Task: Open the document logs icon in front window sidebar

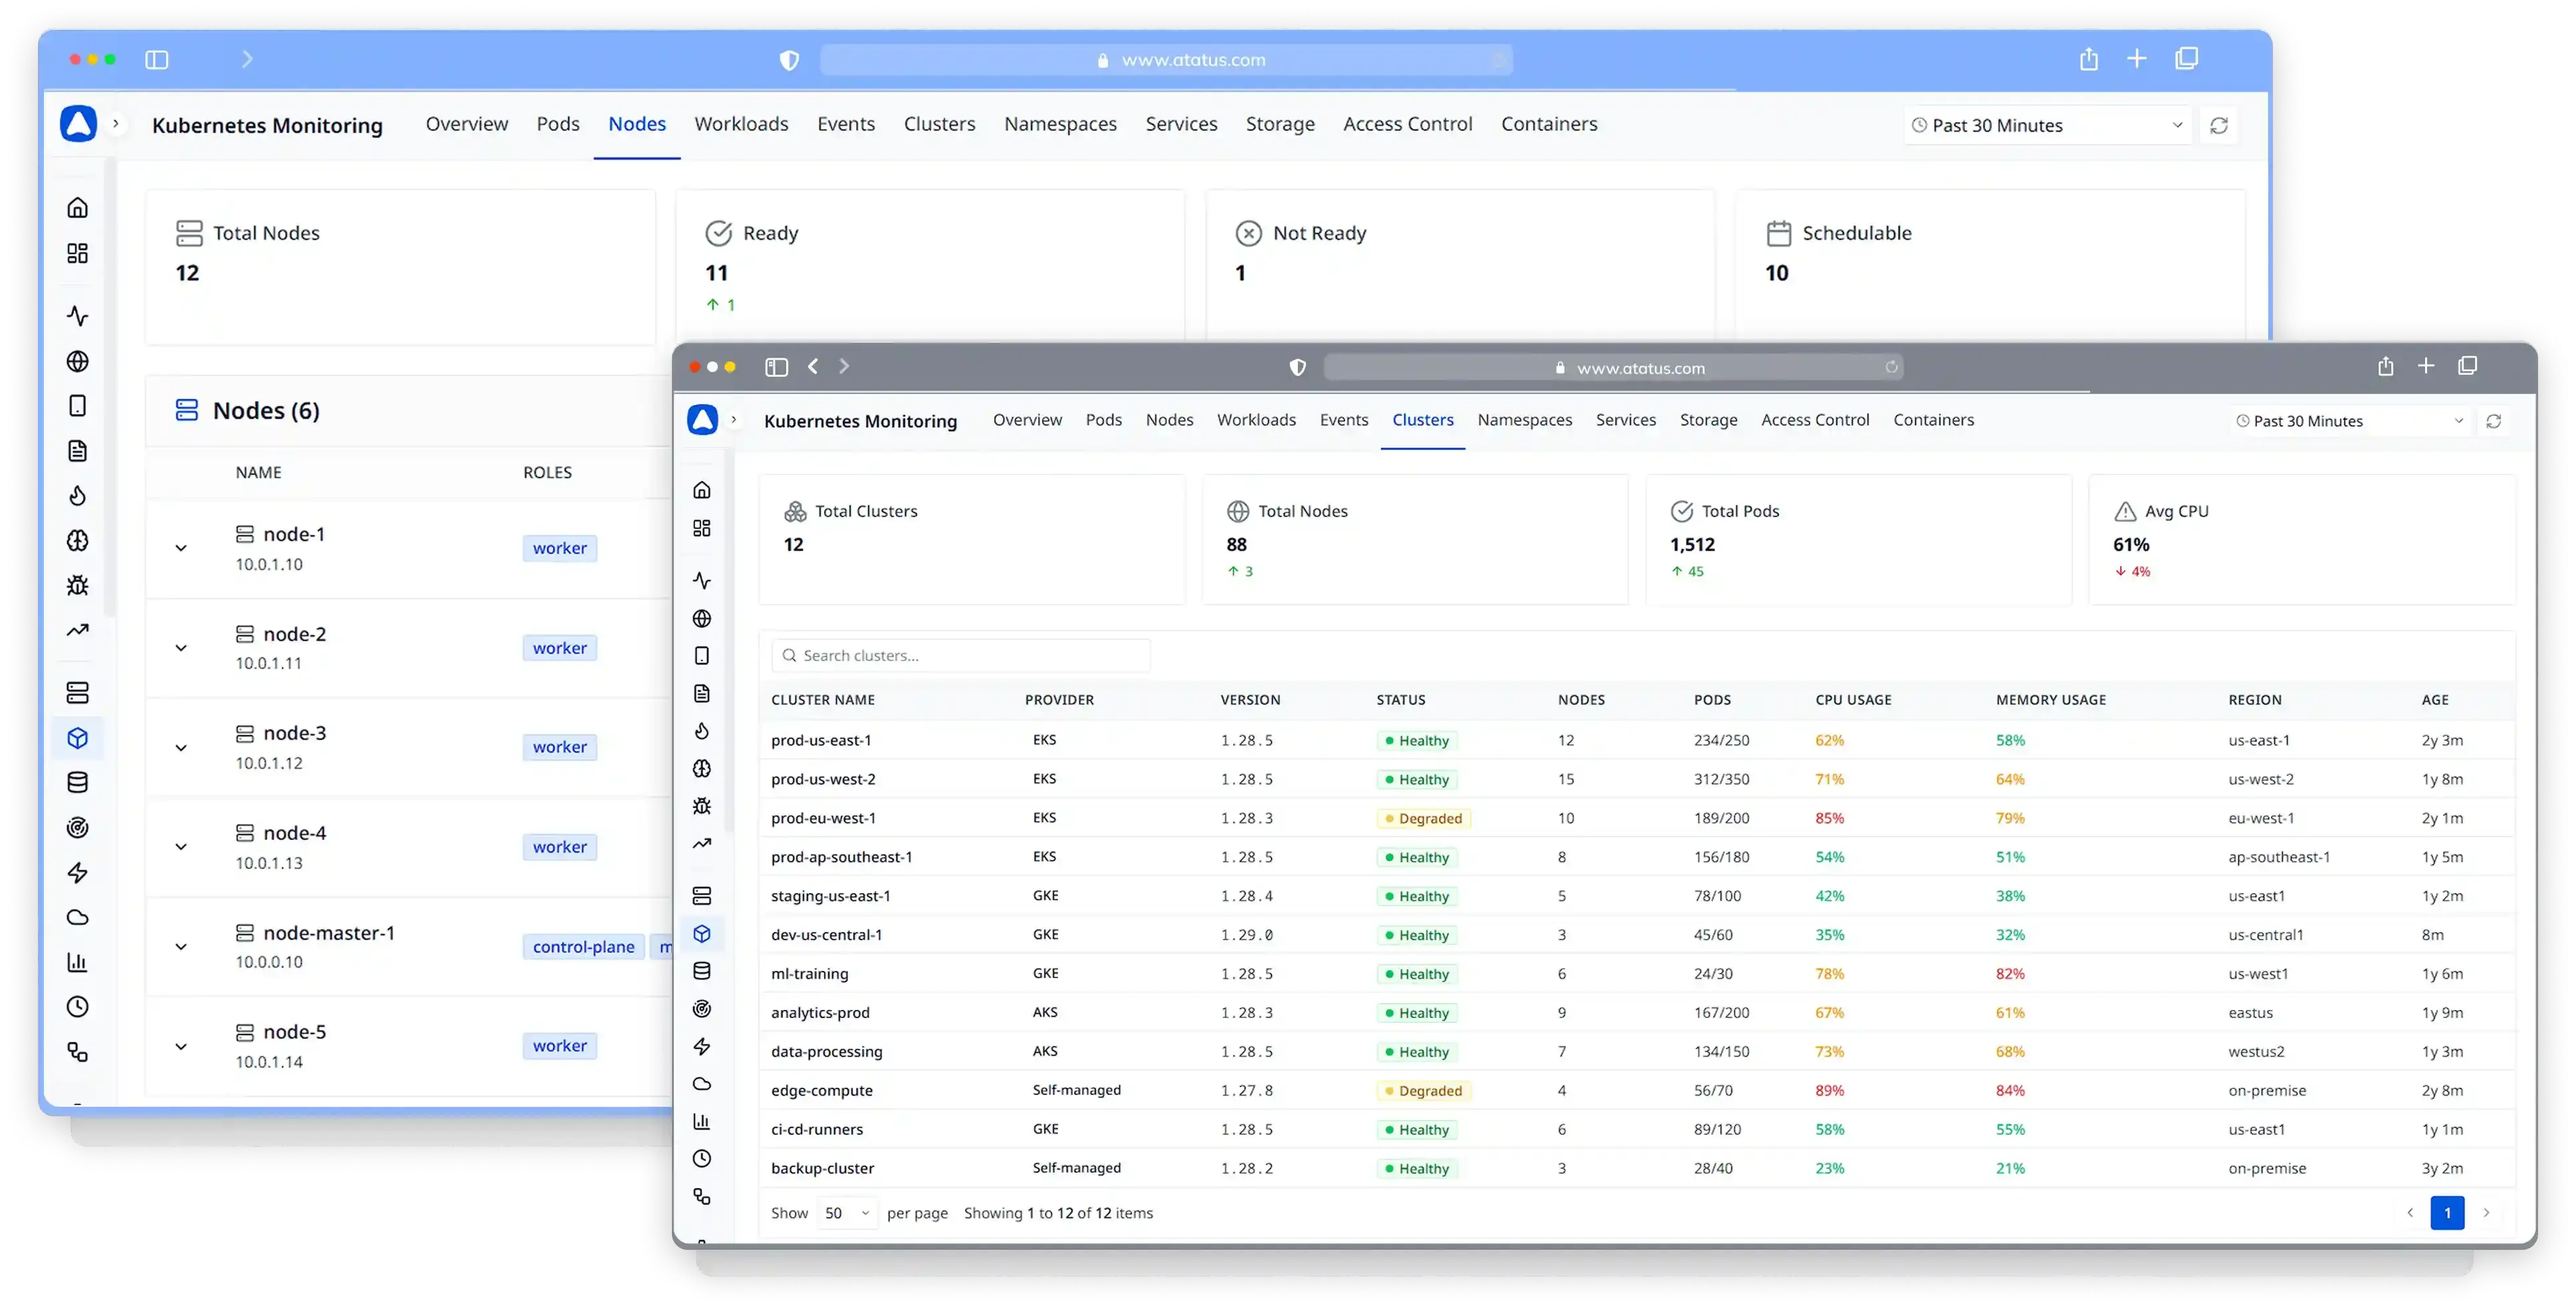Action: pyautogui.click(x=702, y=693)
